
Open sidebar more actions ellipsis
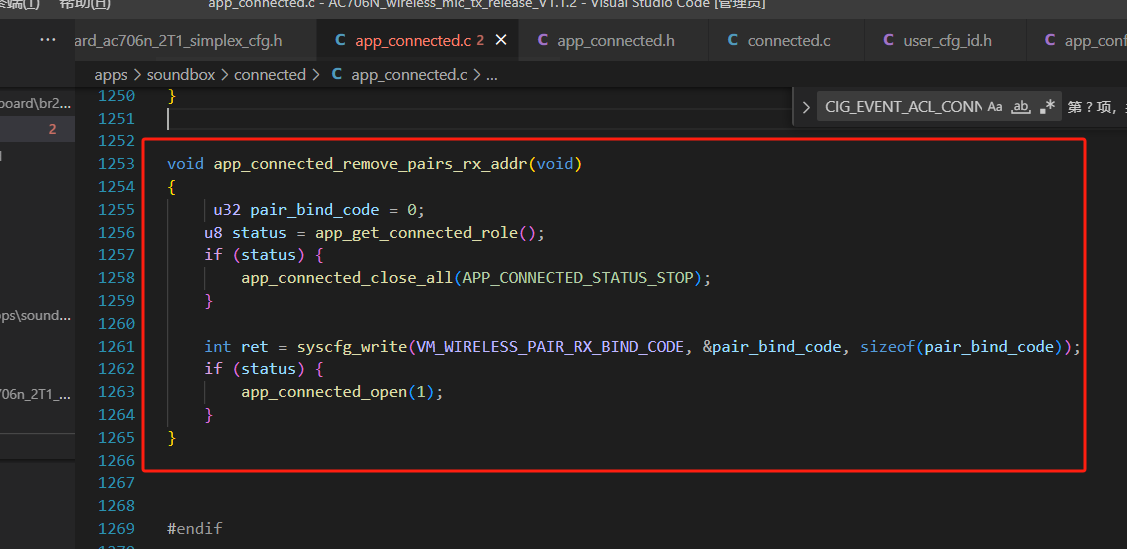click(x=48, y=40)
